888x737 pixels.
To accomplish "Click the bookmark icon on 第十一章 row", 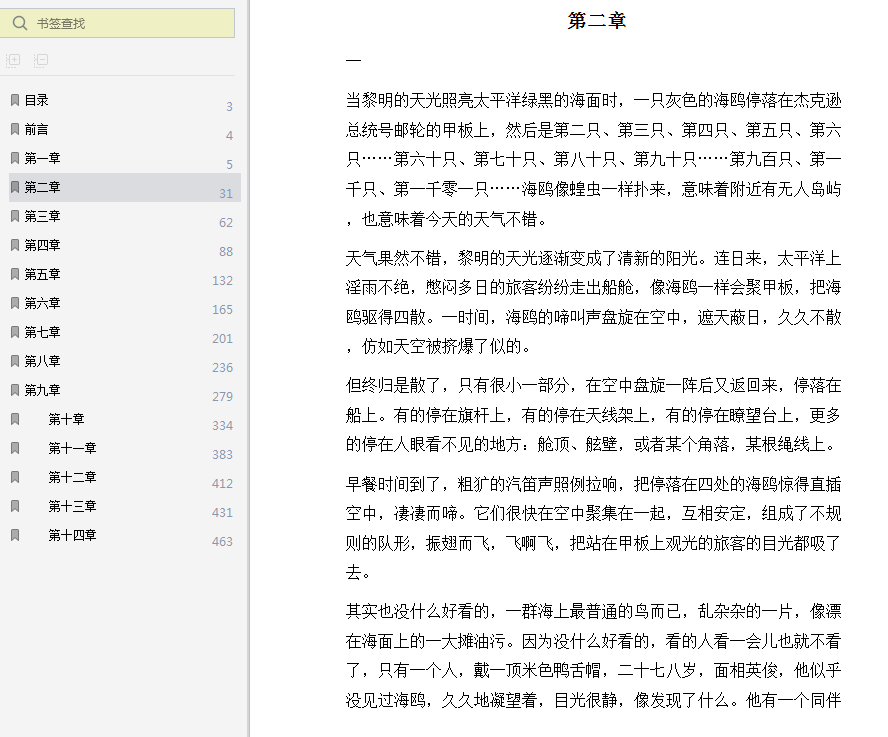I will click(x=15, y=448).
